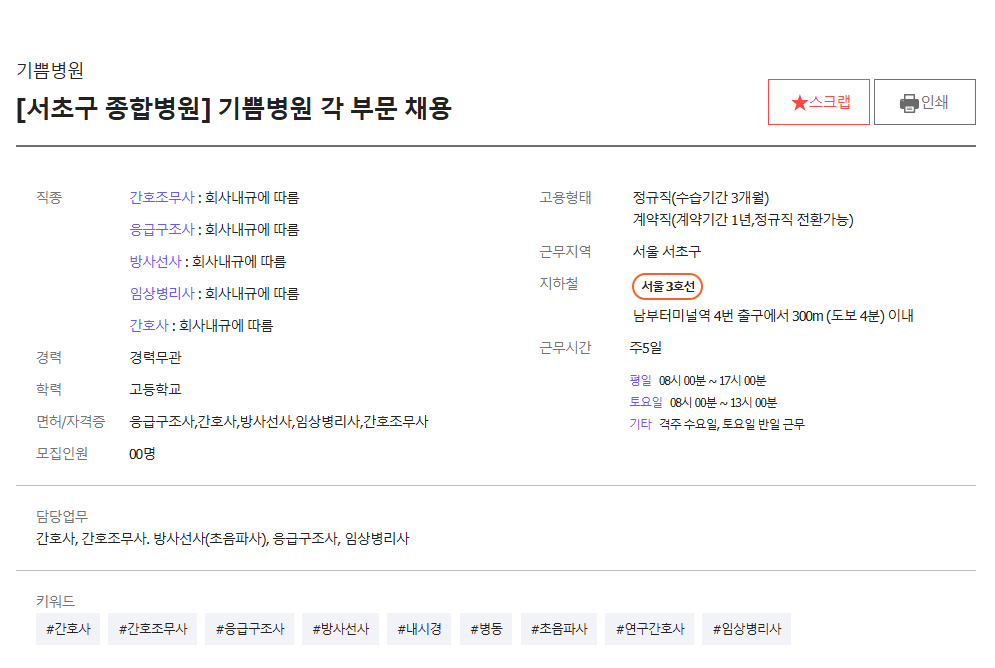Open the #방사선사 keyword tag

(x=340, y=629)
